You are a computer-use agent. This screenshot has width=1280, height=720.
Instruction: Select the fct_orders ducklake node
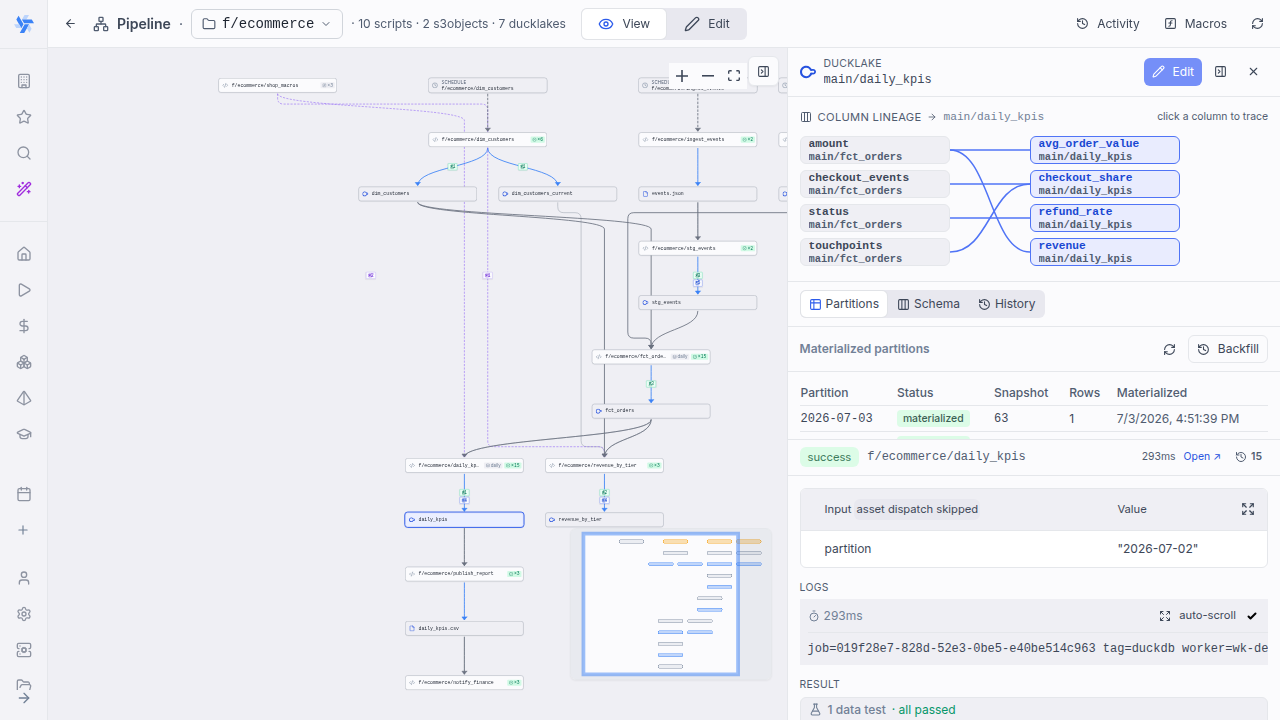coord(651,411)
